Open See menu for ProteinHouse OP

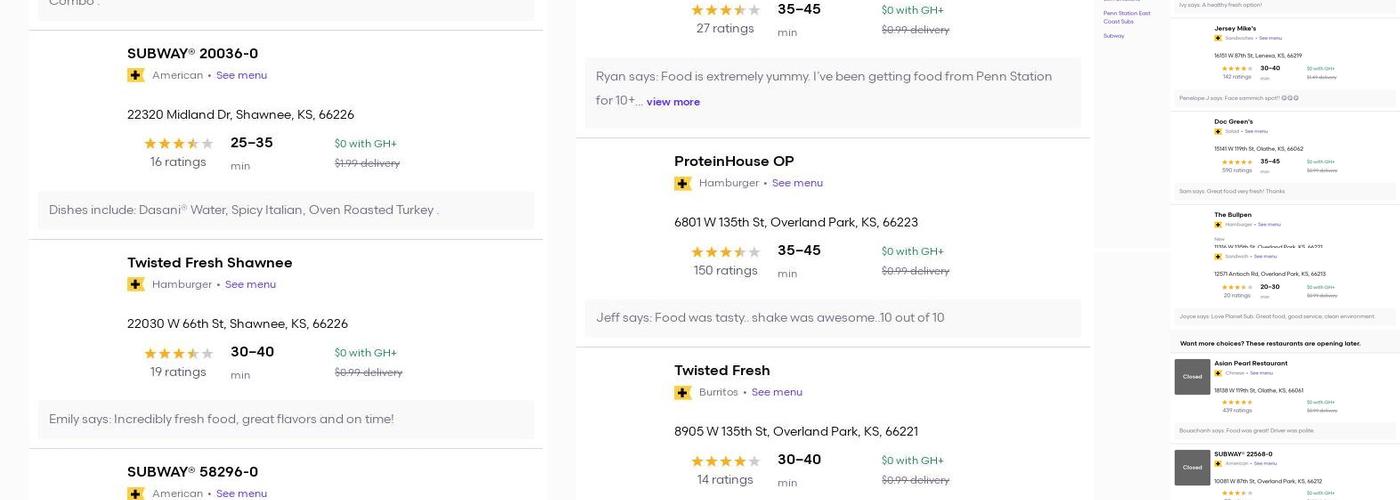(797, 184)
